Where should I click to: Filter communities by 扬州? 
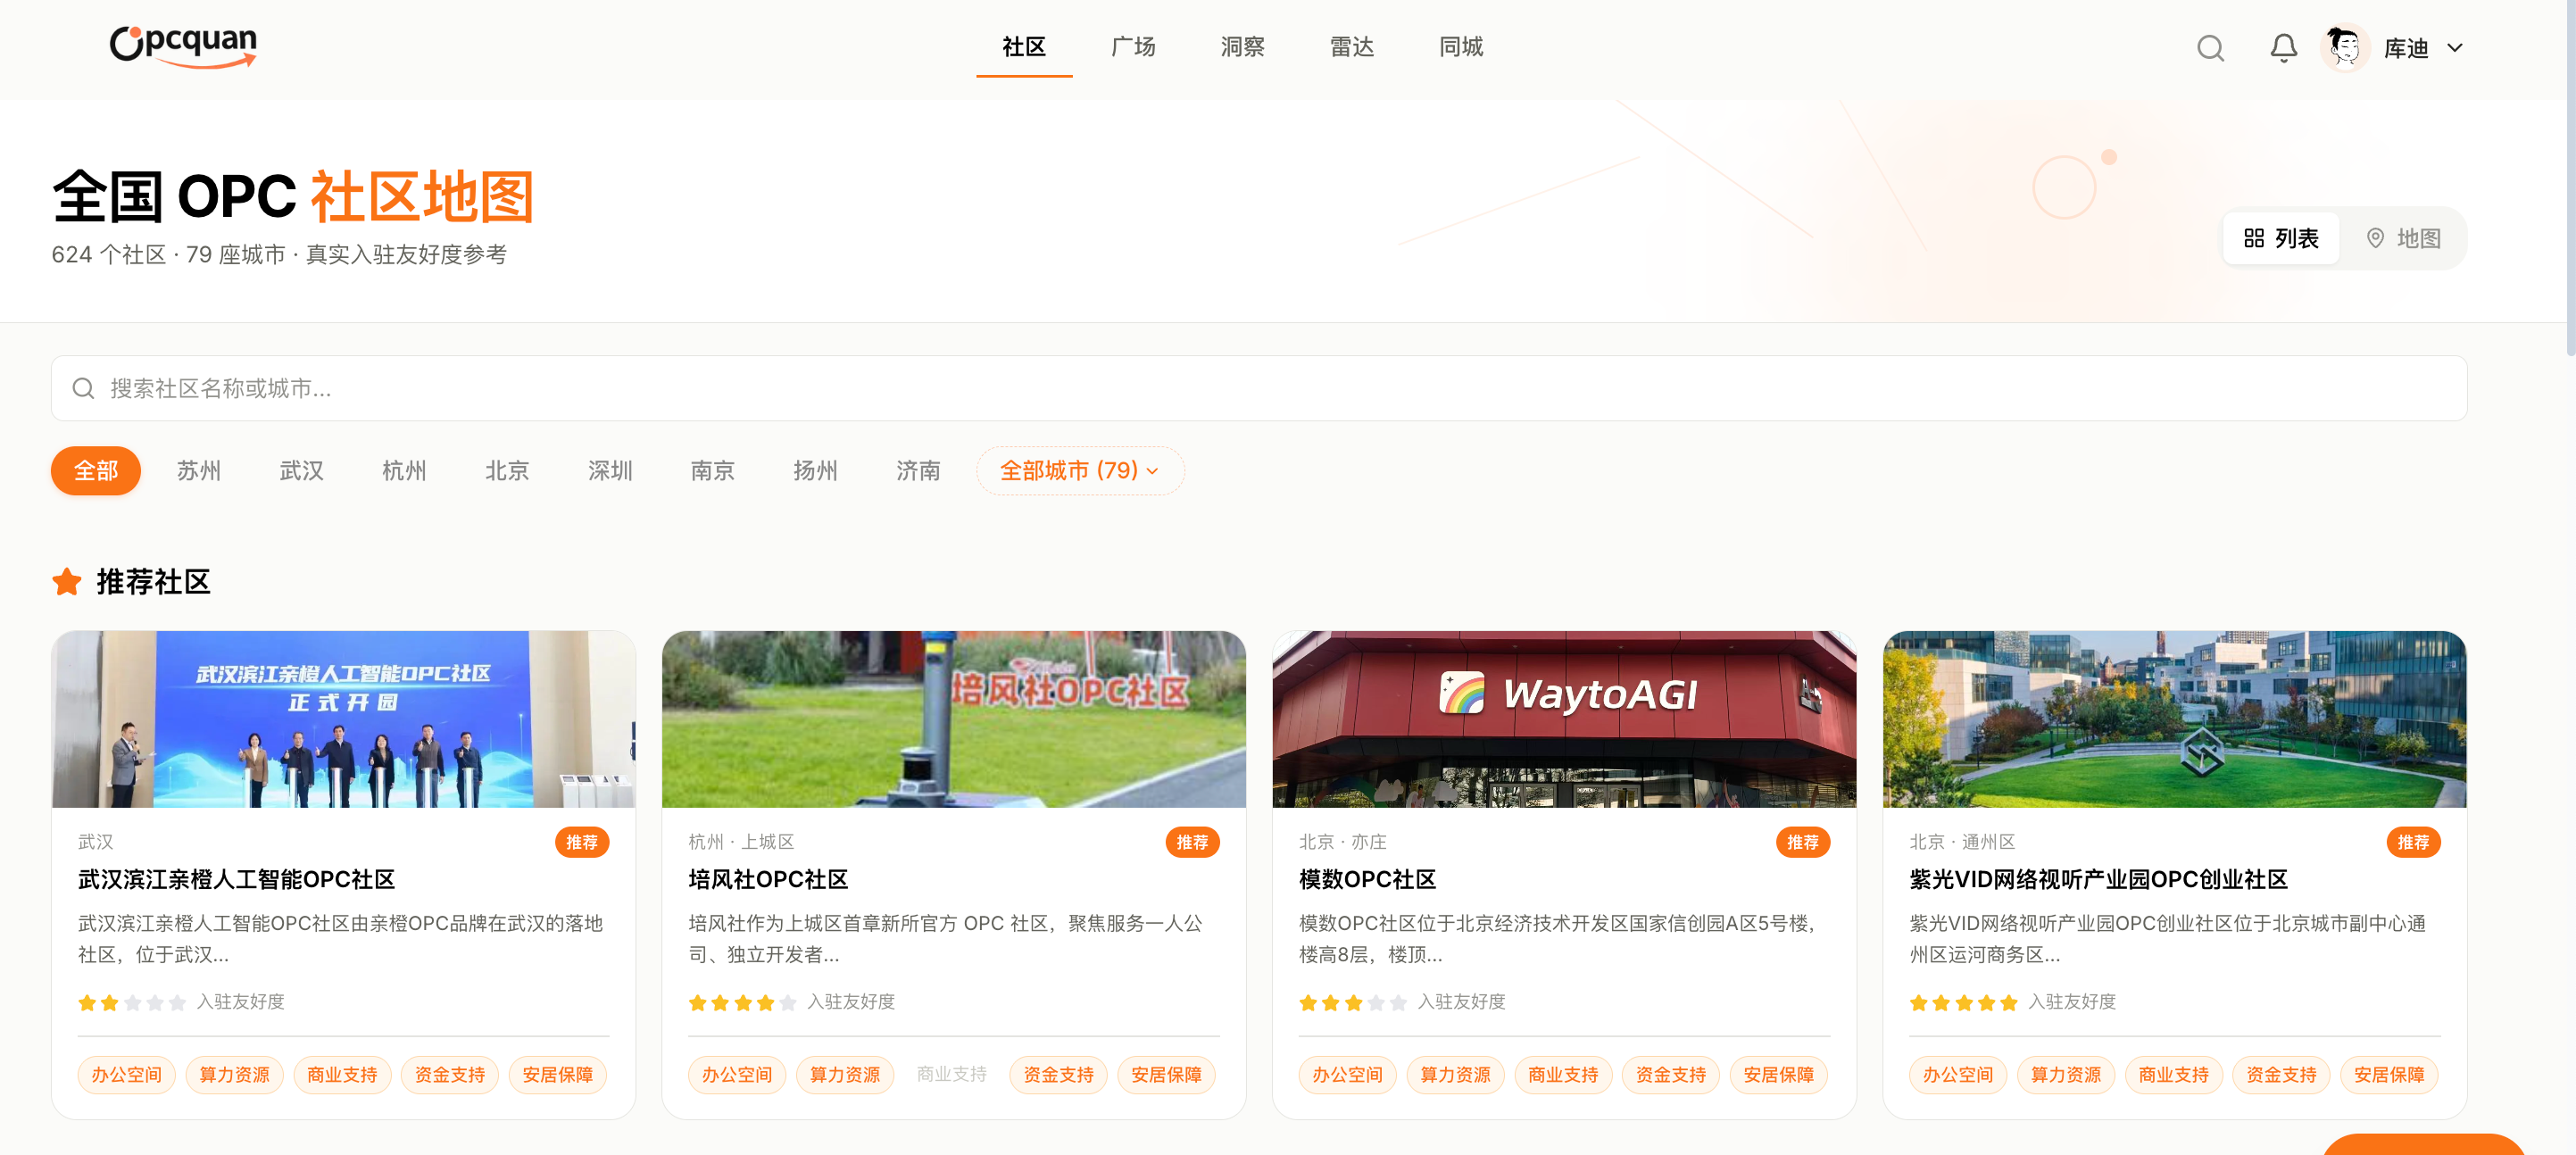pos(815,470)
